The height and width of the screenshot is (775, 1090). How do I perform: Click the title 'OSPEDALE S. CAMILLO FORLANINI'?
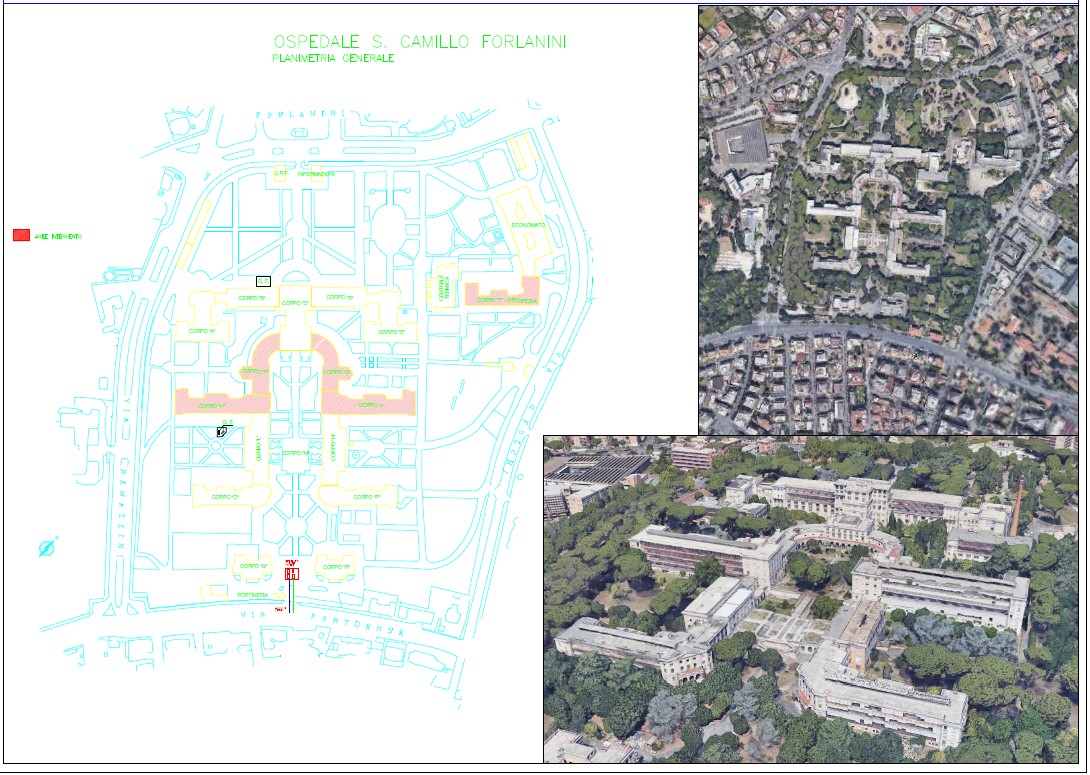tap(419, 42)
